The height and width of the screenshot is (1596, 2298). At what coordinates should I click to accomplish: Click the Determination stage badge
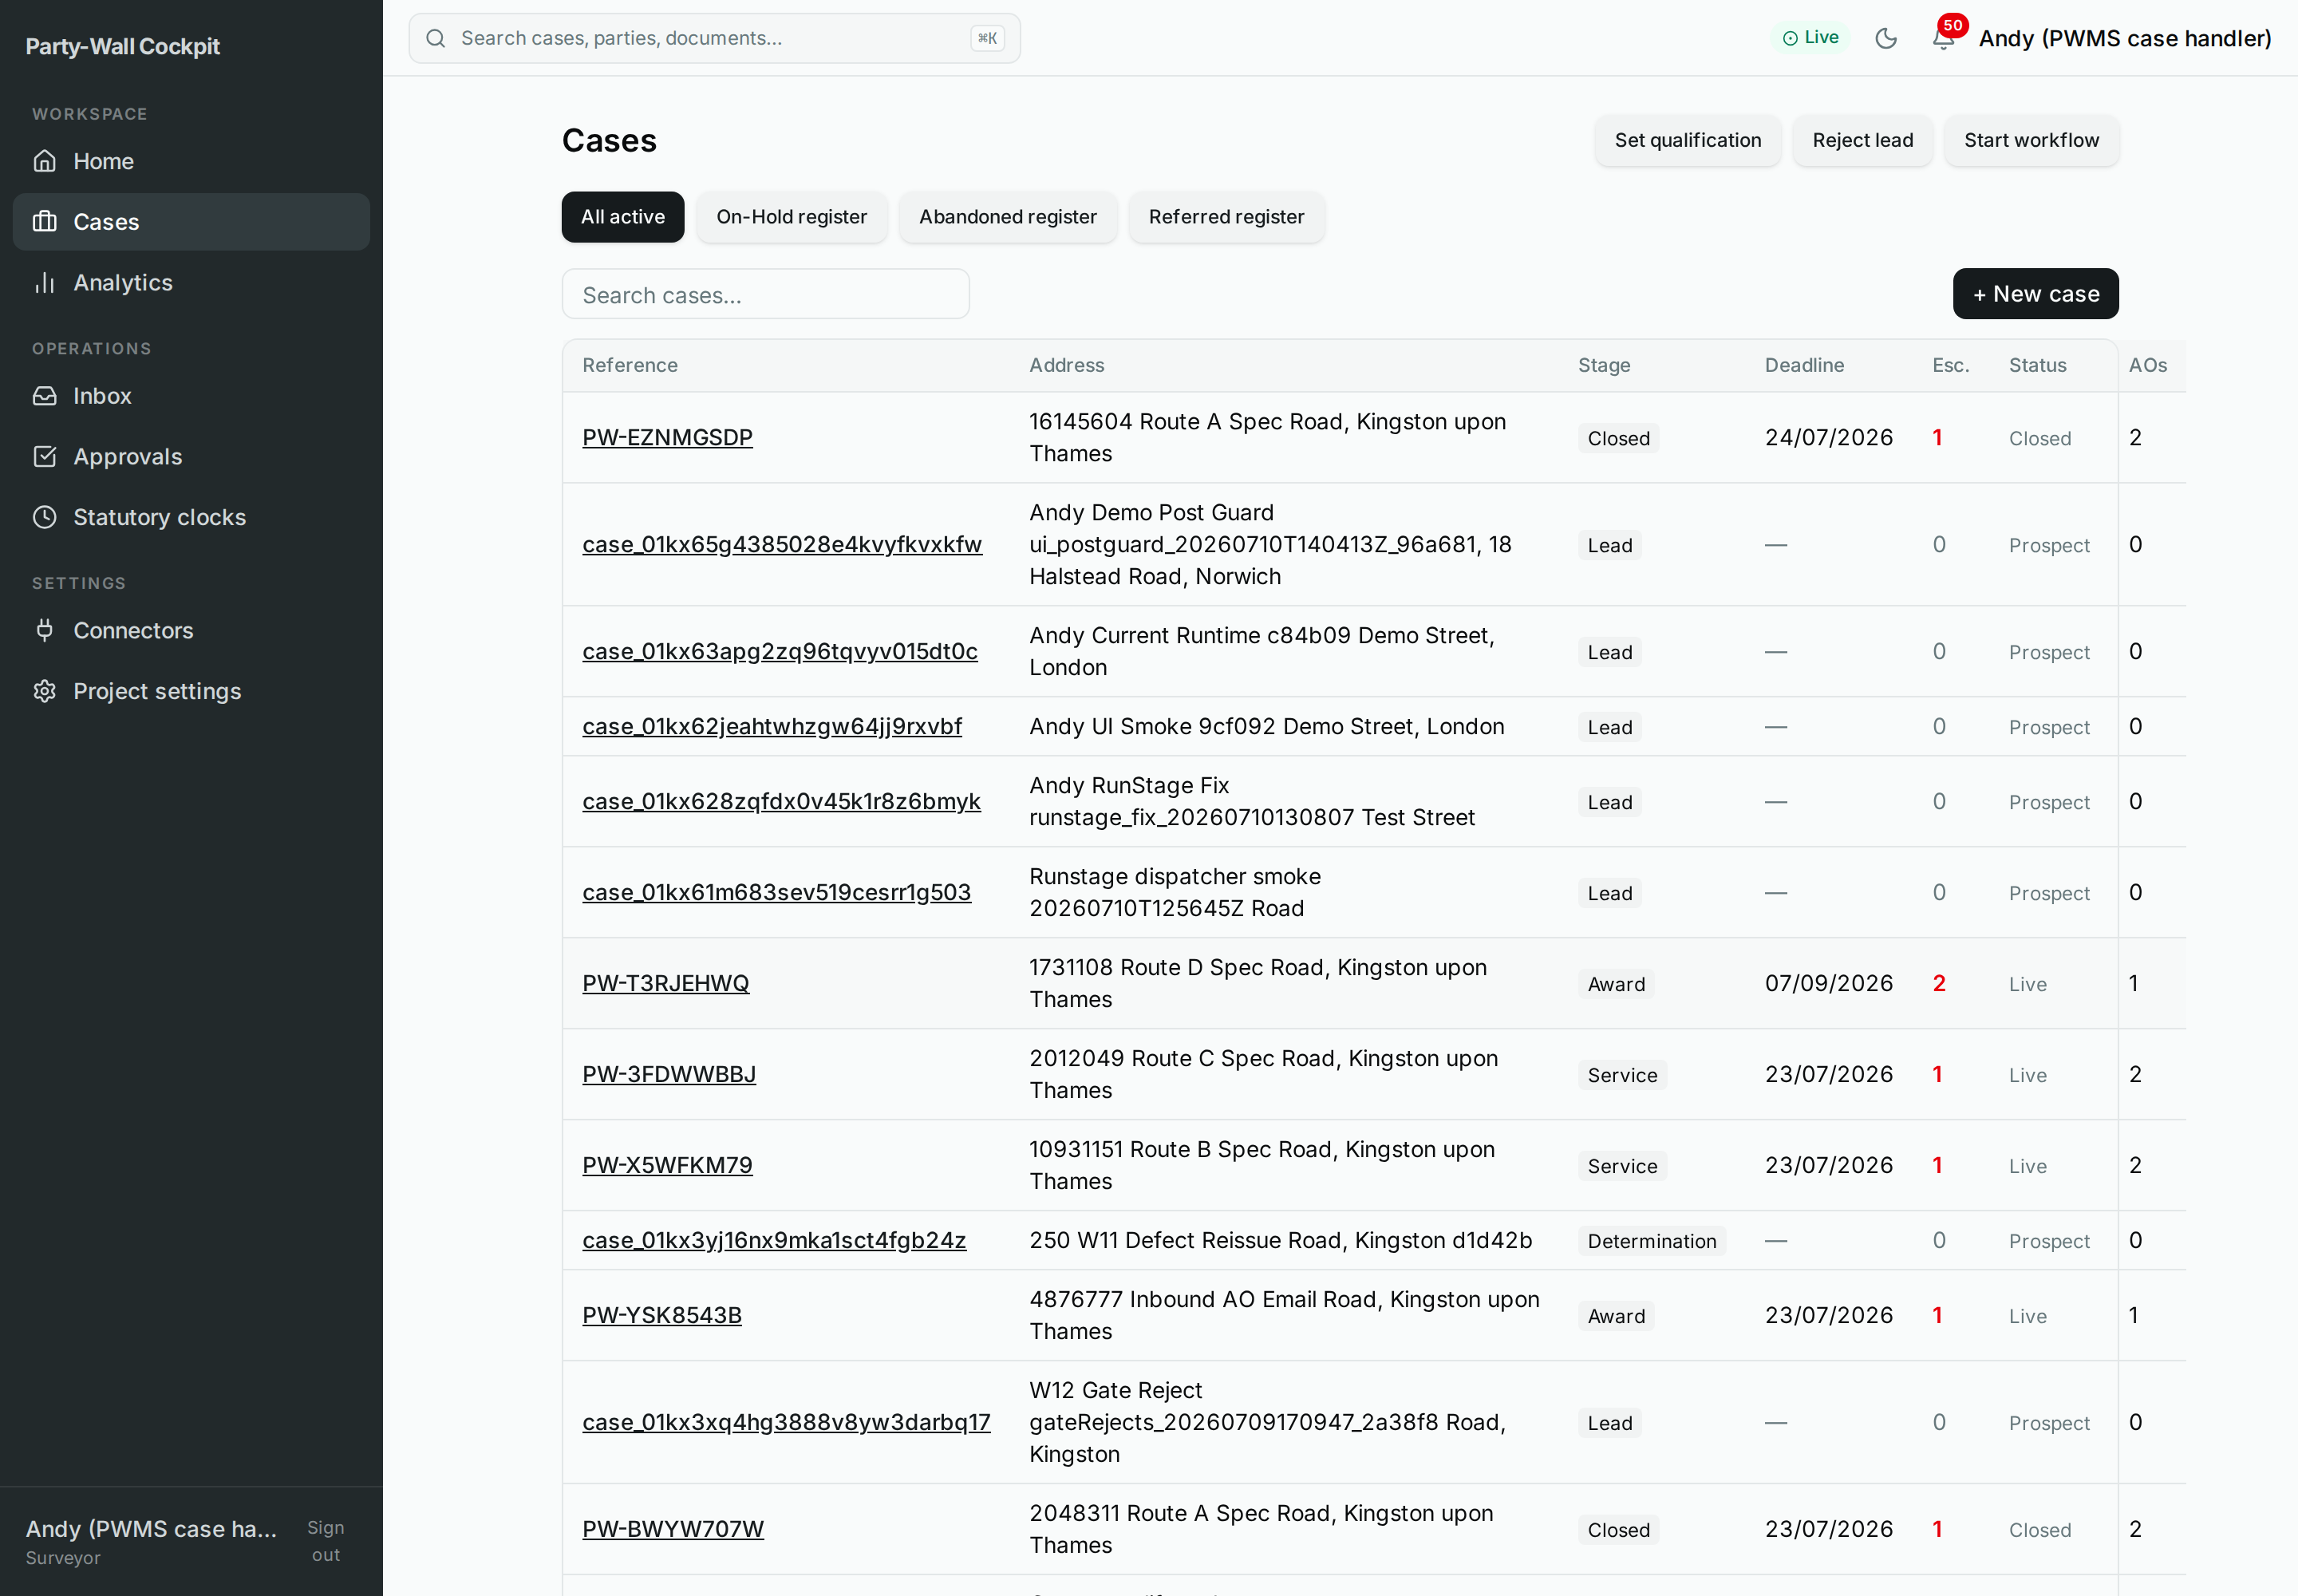point(1652,1241)
